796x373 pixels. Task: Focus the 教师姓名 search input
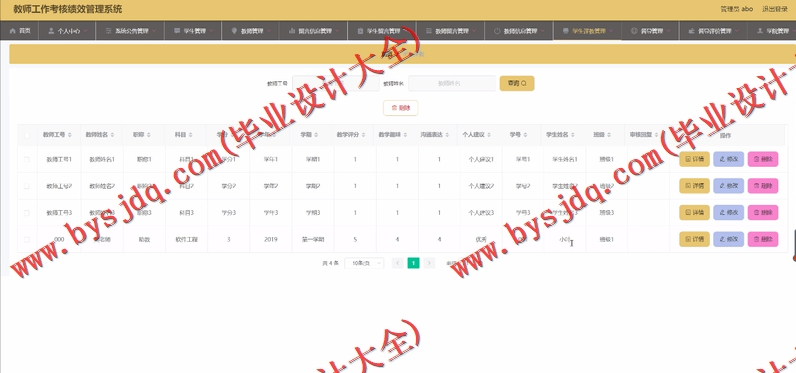(452, 83)
